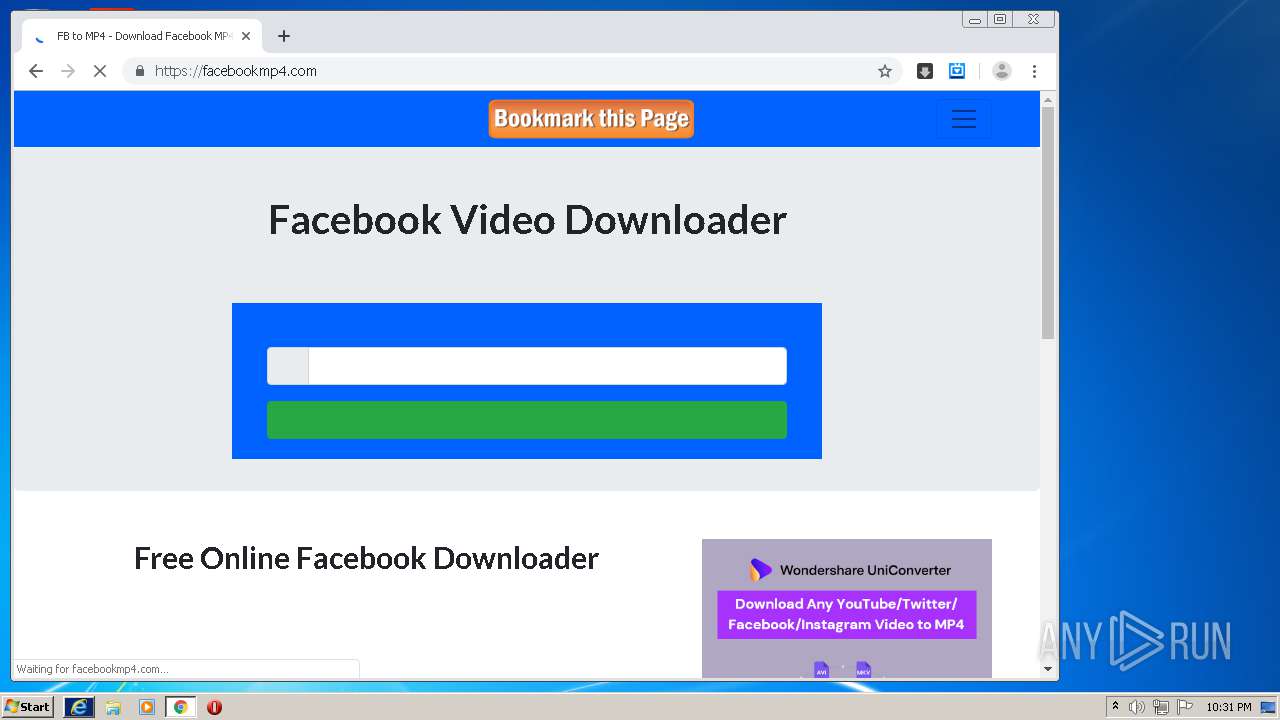Click the Opera taskbar icon

[x=214, y=707]
